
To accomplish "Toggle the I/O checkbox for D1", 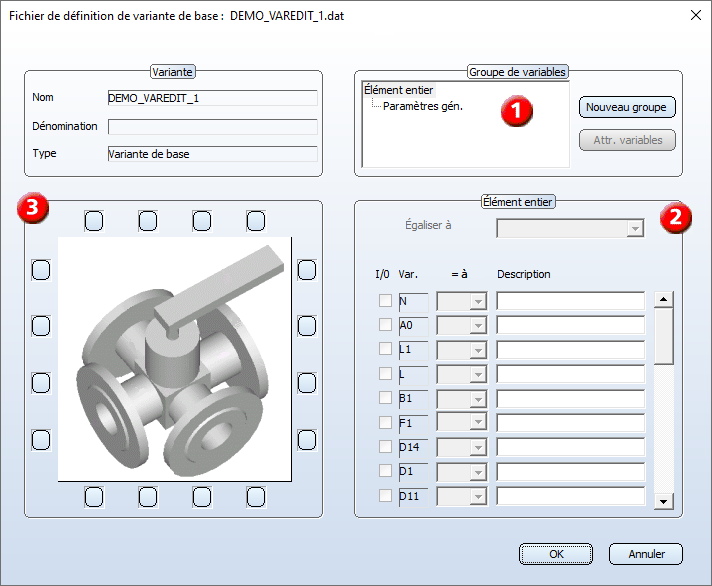I will [385, 471].
